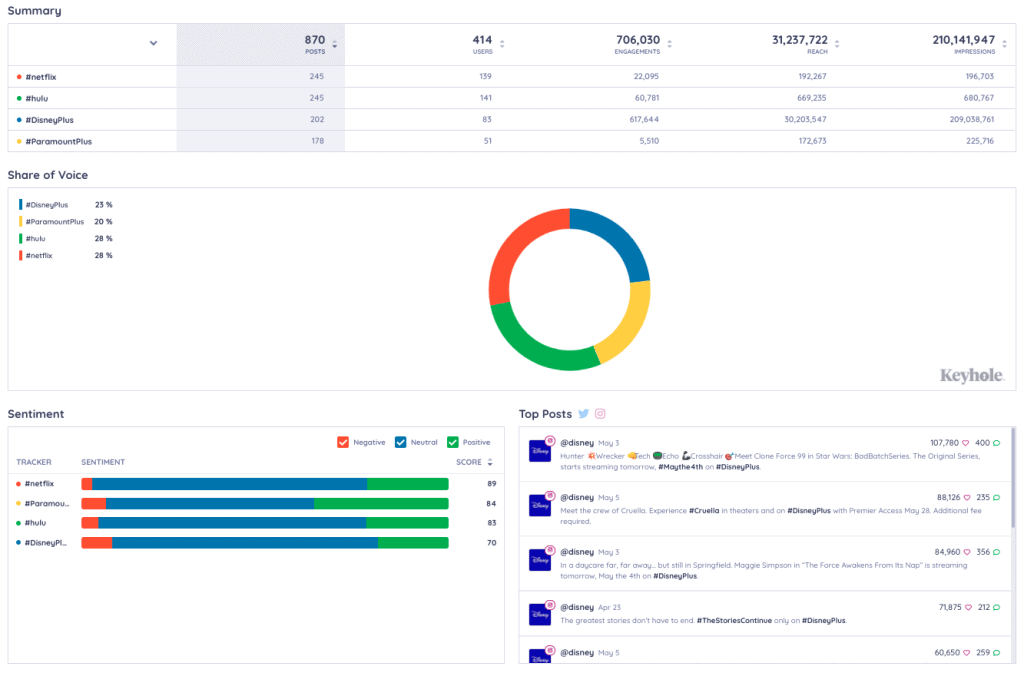Open #TheStoriesContinue hashtag link
The height and width of the screenshot is (673, 1024).
[734, 620]
